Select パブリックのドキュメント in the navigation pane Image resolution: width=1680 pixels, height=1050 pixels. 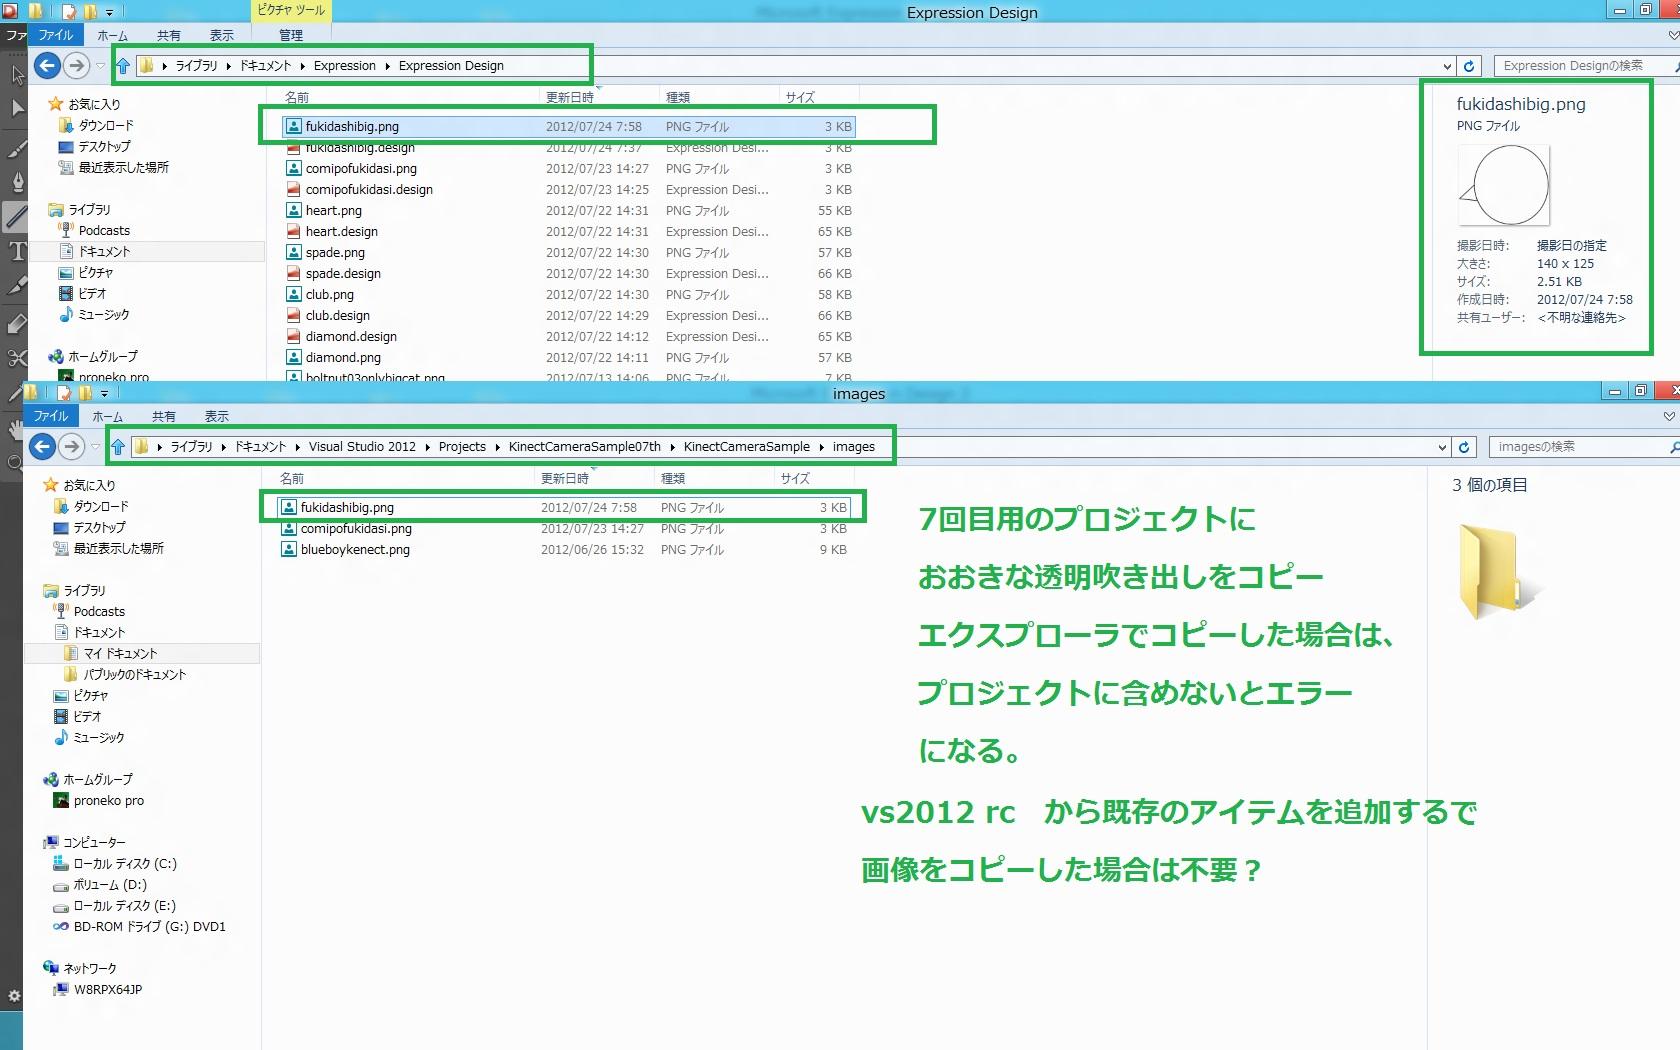click(x=135, y=675)
